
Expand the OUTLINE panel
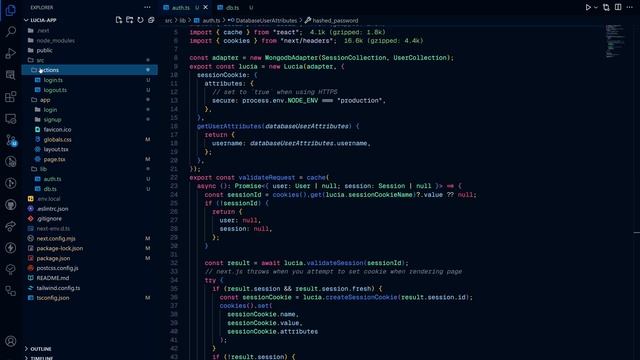41,349
